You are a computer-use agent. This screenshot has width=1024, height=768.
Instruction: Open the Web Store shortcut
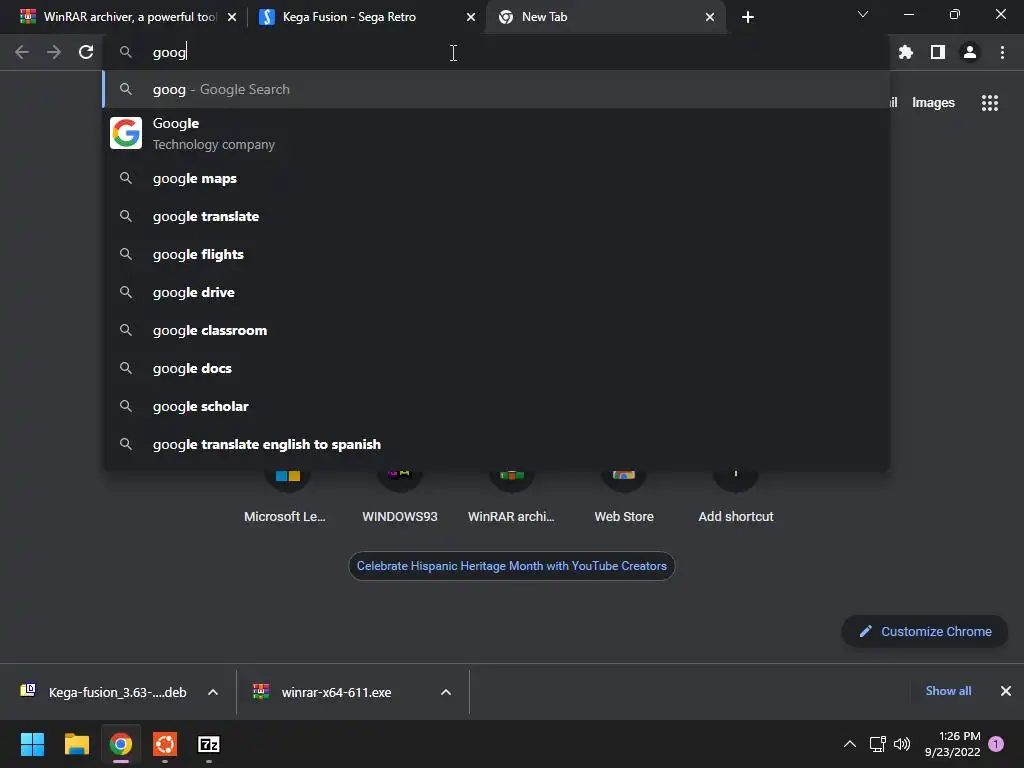624,498
